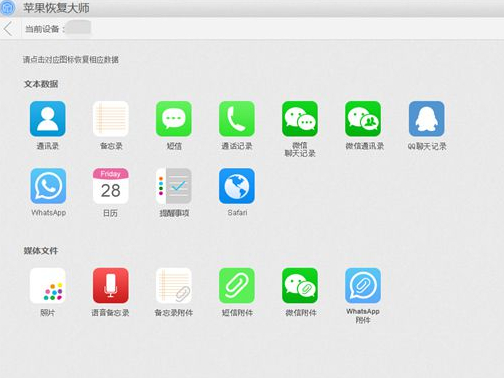Open the WhatsApp附件 attachment icon
Image resolution: width=504 pixels, height=378 pixels.
click(363, 286)
